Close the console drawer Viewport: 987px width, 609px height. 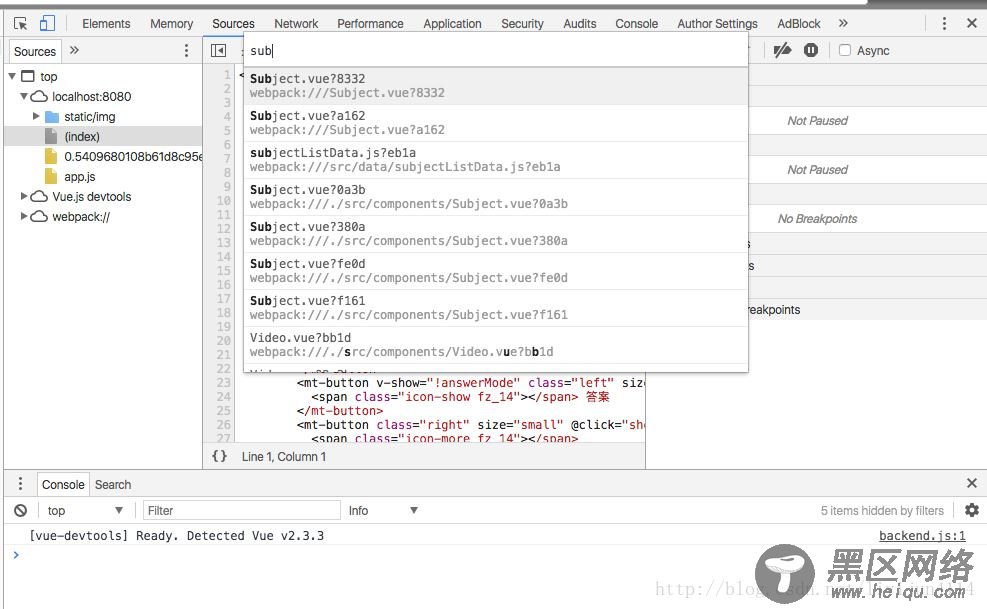tap(971, 483)
